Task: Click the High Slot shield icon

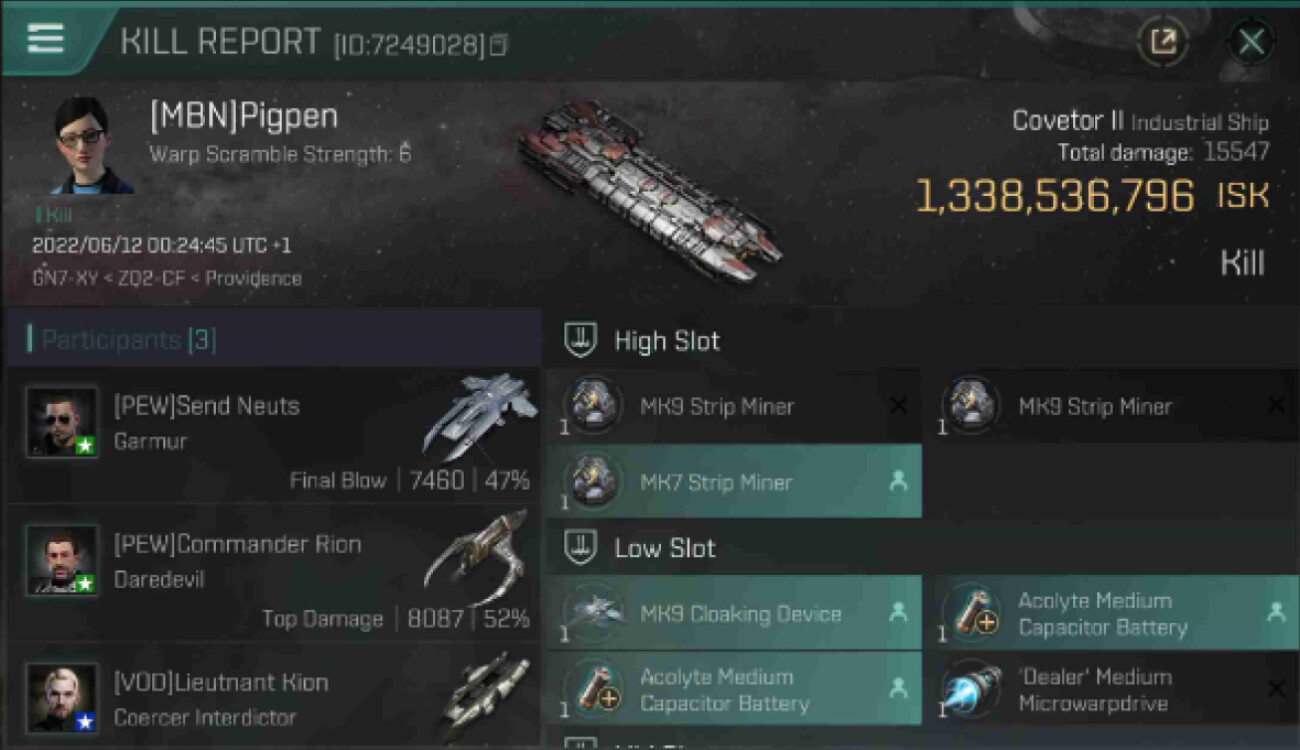Action: coord(581,340)
